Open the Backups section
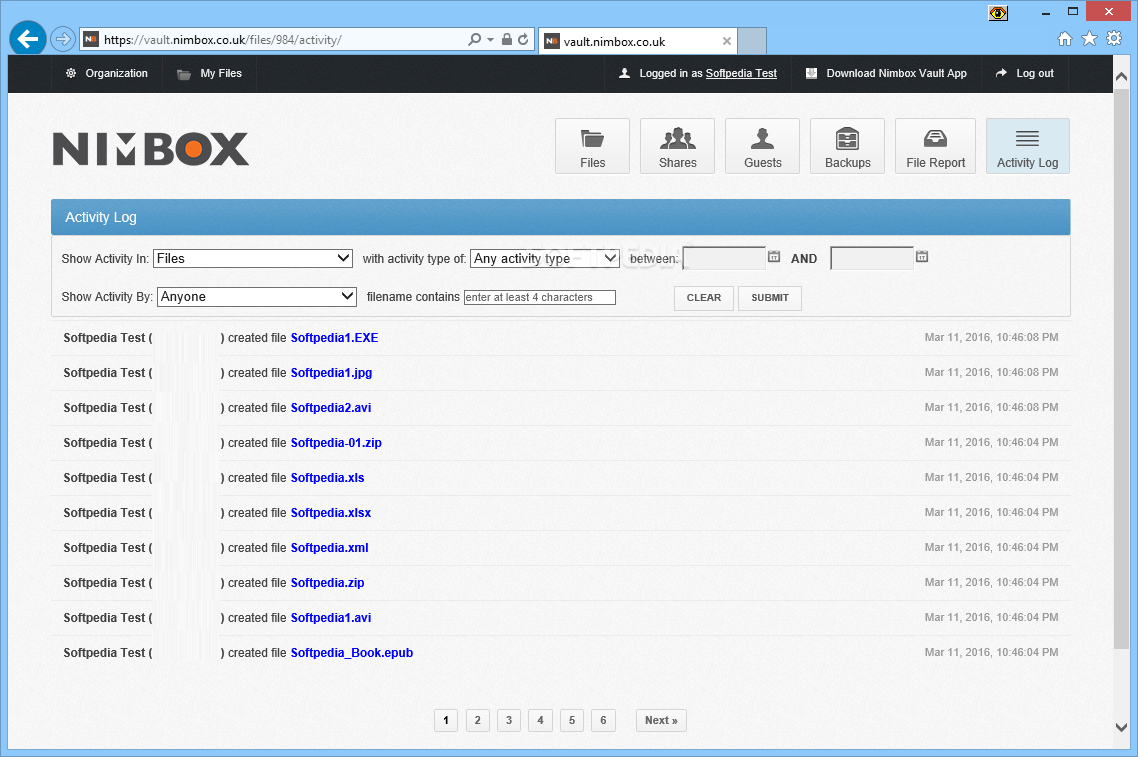1138x757 pixels. 847,146
